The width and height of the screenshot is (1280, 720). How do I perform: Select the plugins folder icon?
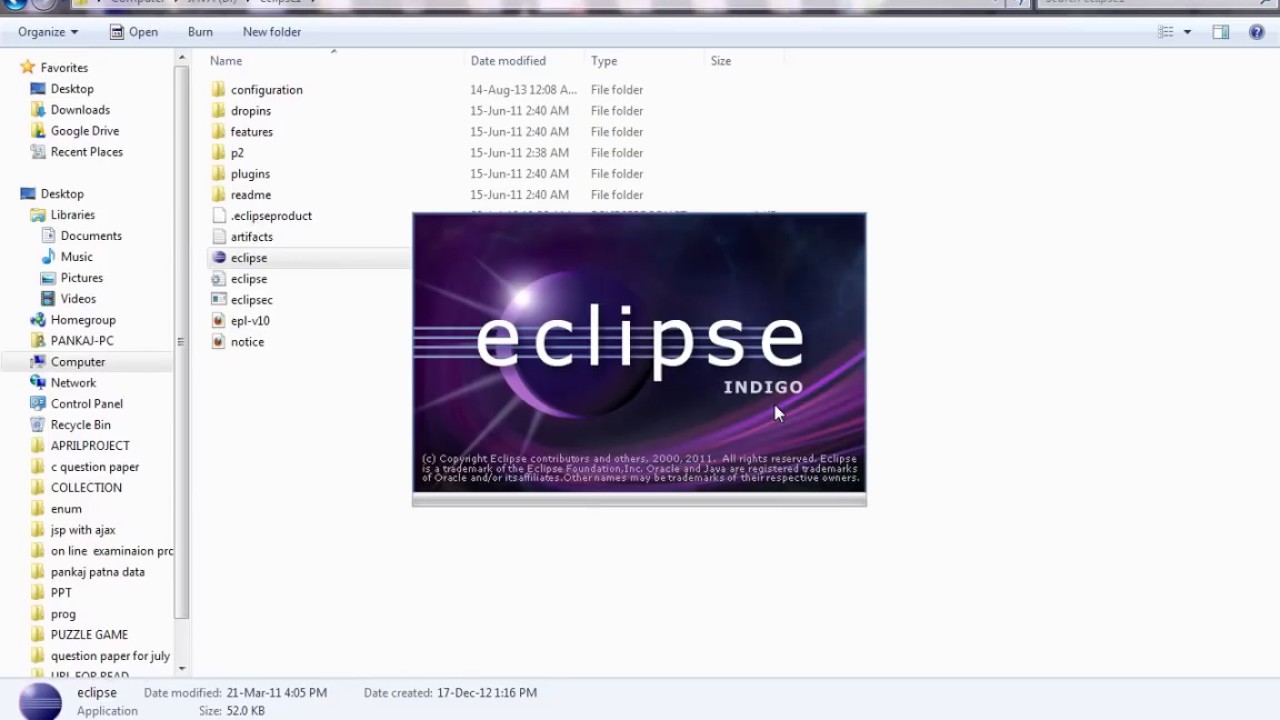pyautogui.click(x=220, y=173)
